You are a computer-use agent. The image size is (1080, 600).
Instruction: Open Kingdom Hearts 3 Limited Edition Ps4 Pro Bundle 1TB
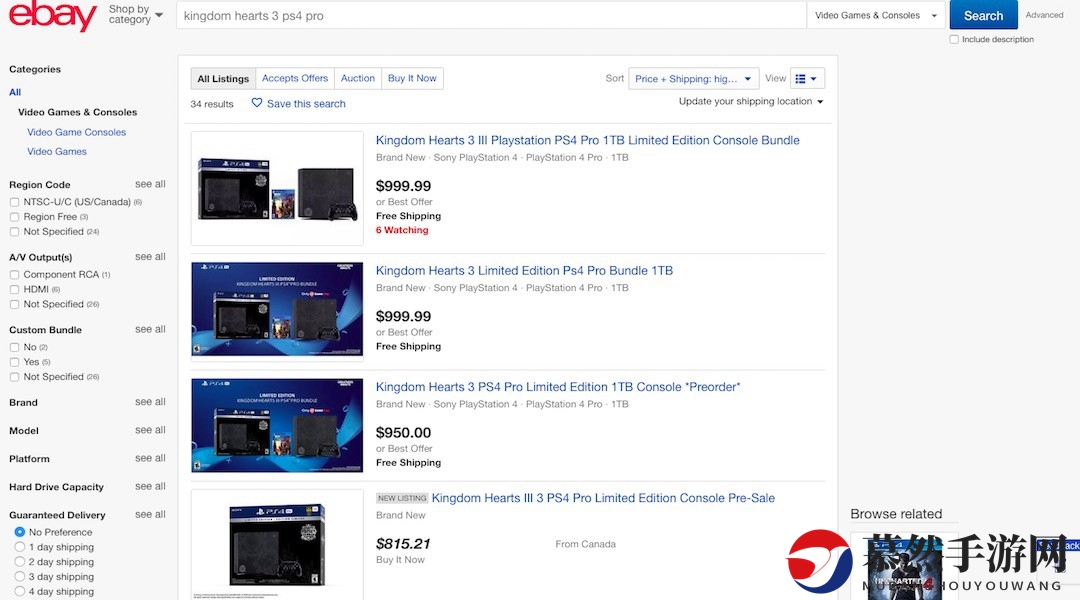point(524,271)
